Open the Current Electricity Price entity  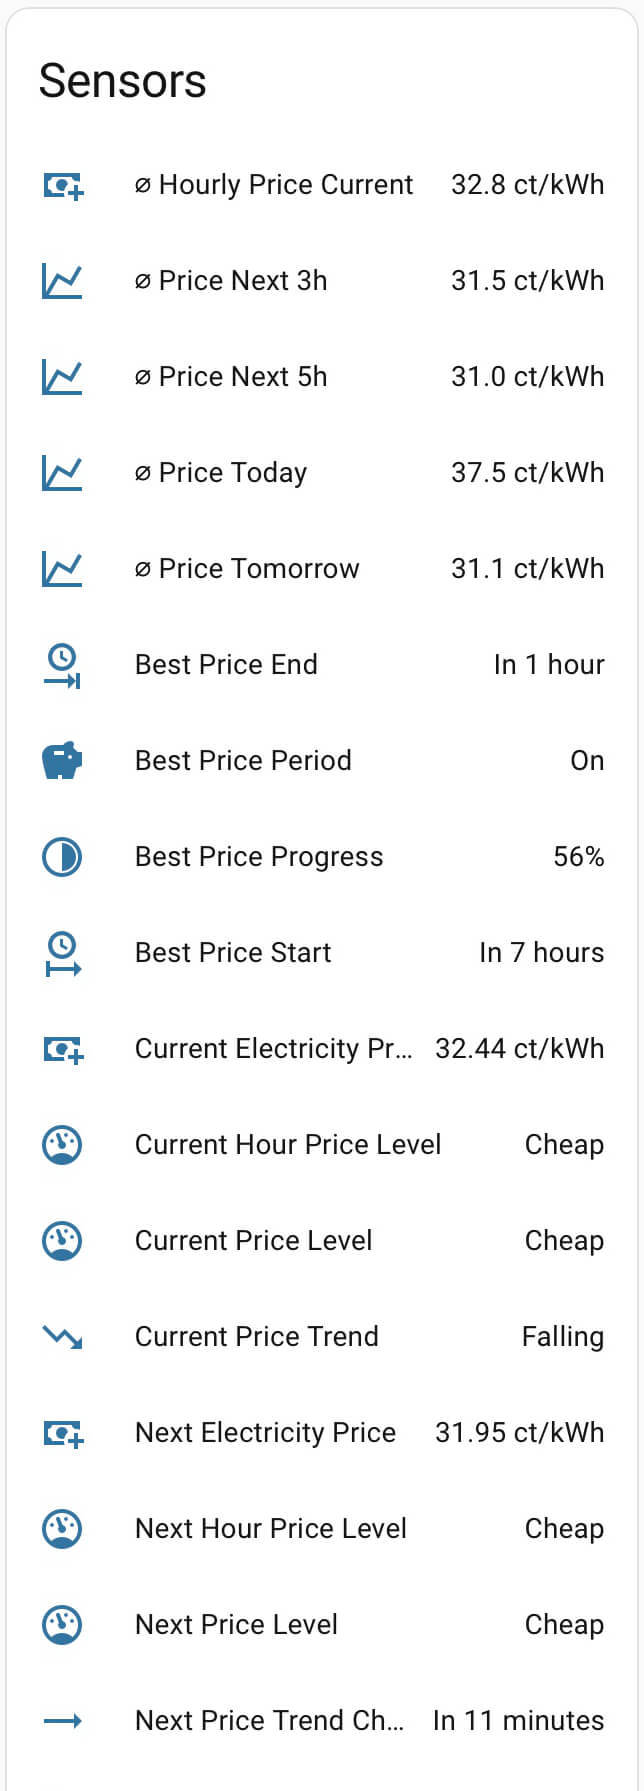(x=272, y=1049)
